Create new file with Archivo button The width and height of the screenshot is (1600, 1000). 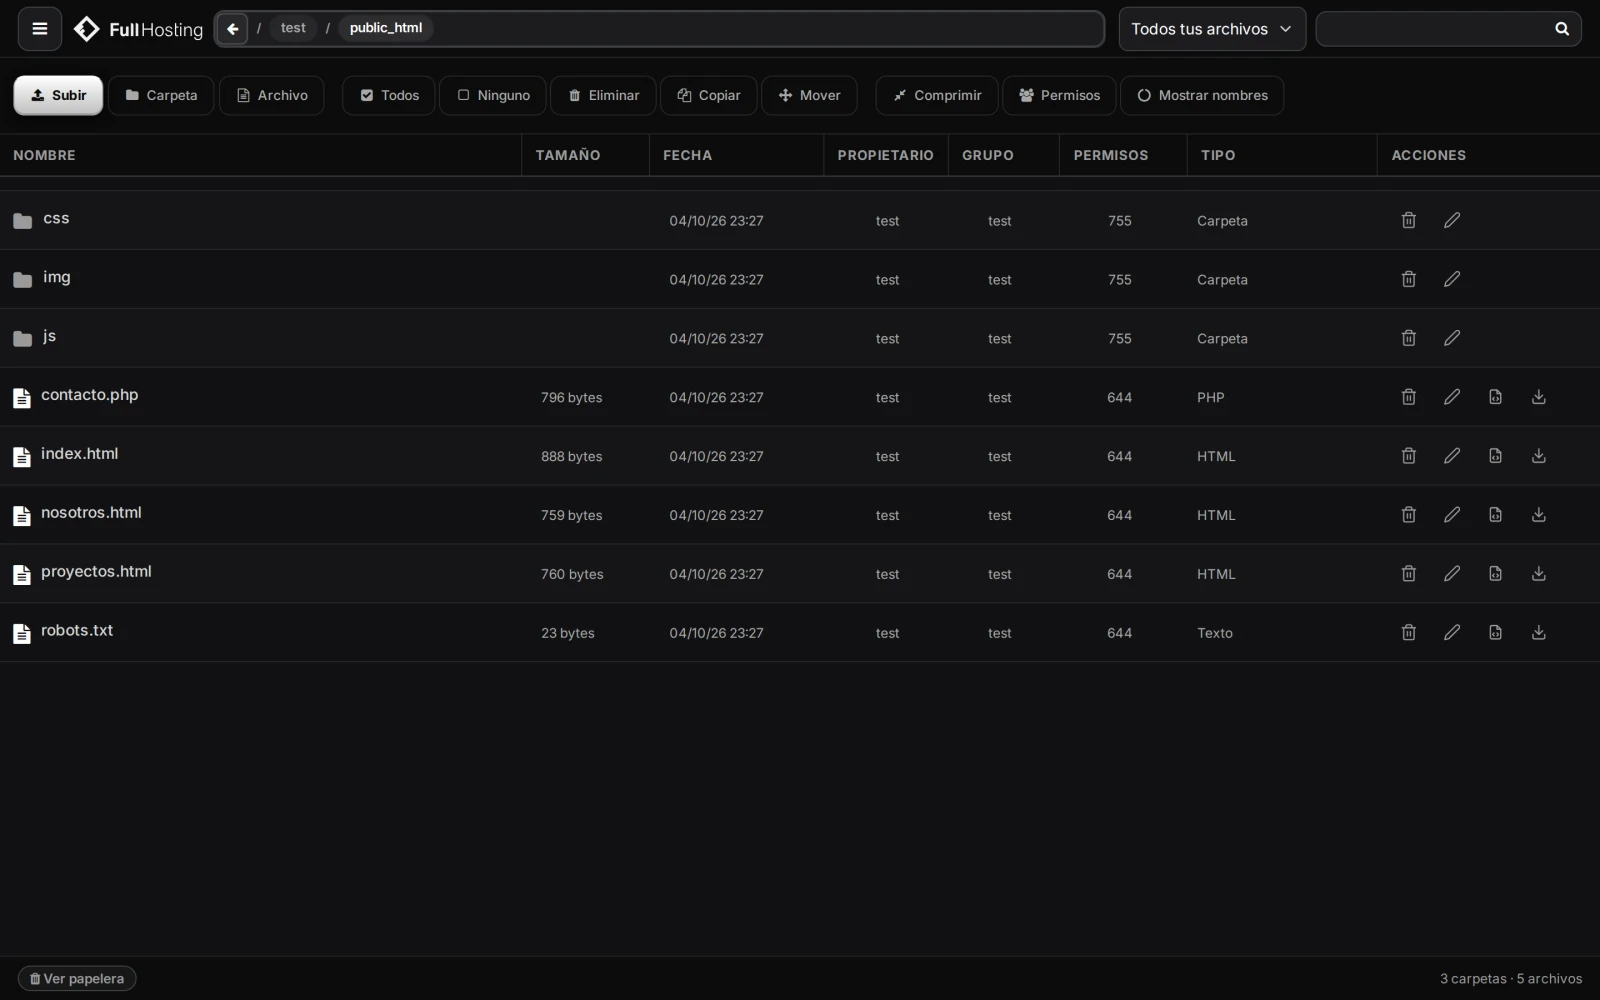click(272, 96)
